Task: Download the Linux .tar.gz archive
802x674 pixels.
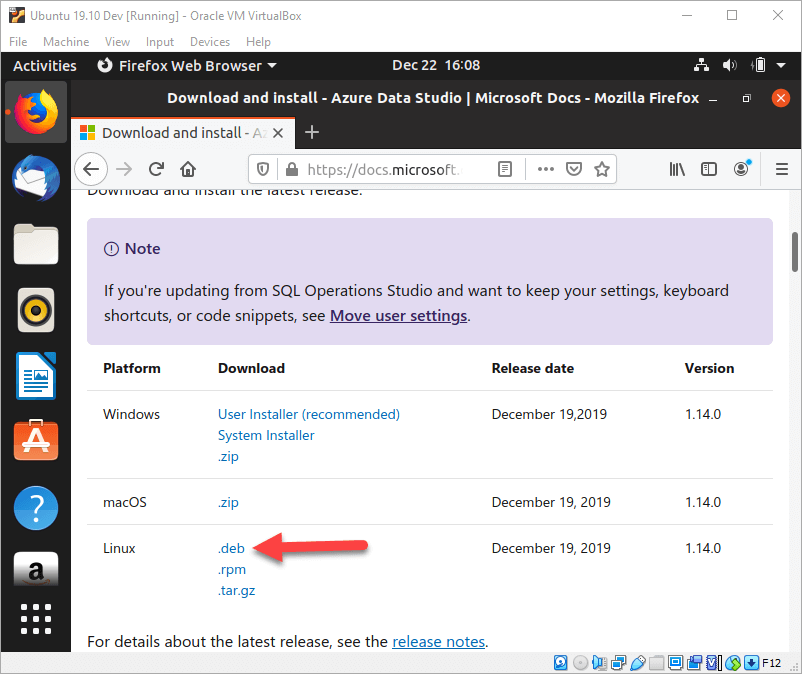Action: click(x=236, y=591)
